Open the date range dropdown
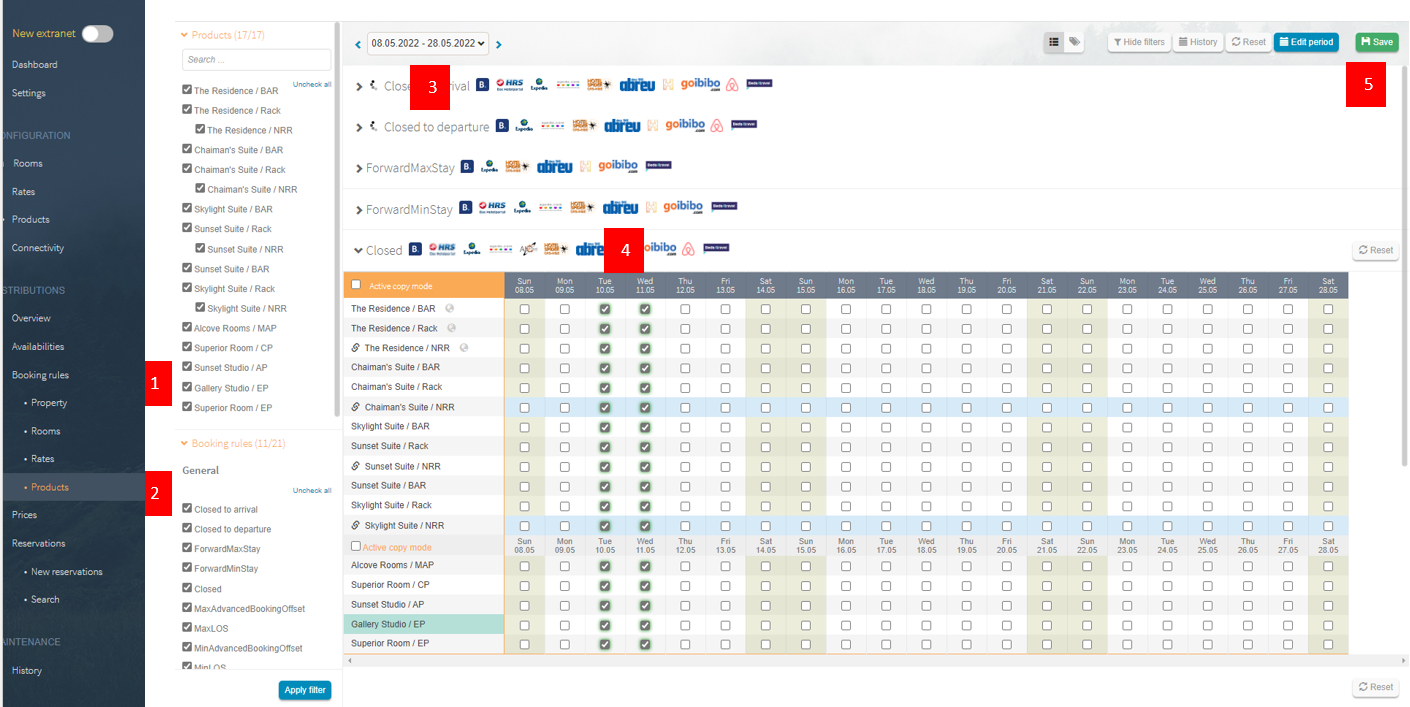Screen dimensions: 1410x707 (x=427, y=43)
